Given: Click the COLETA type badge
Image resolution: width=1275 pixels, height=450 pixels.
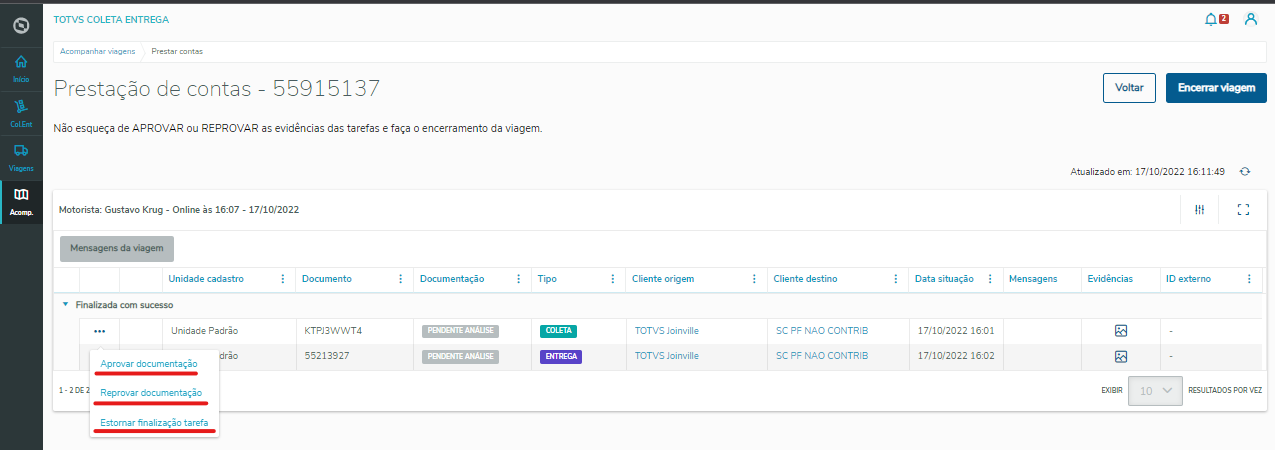Looking at the screenshot, I should point(558,331).
